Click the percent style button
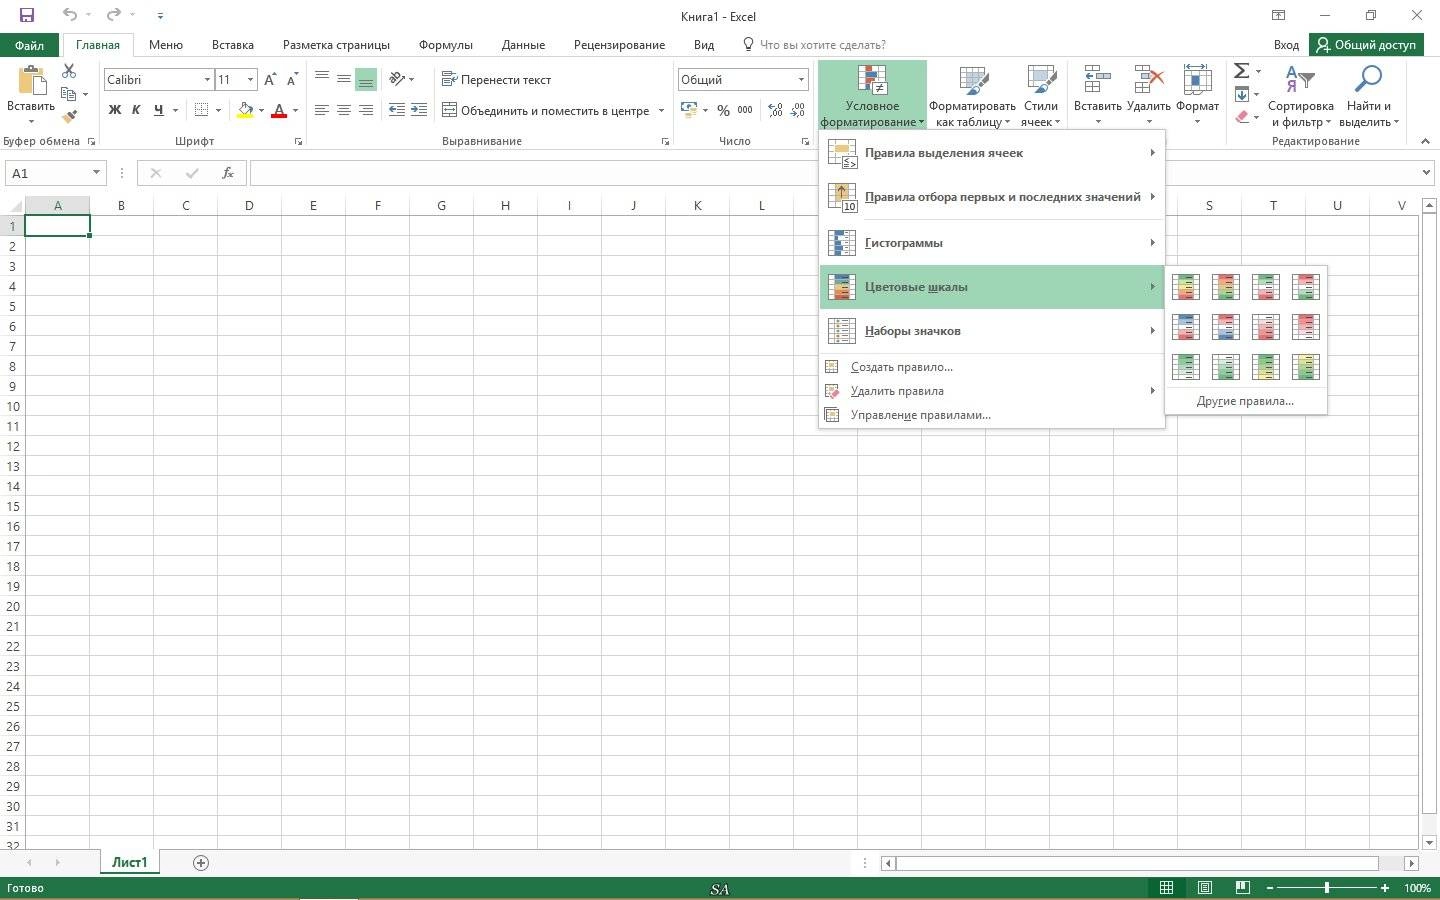Viewport: 1440px width, 900px height. [723, 110]
